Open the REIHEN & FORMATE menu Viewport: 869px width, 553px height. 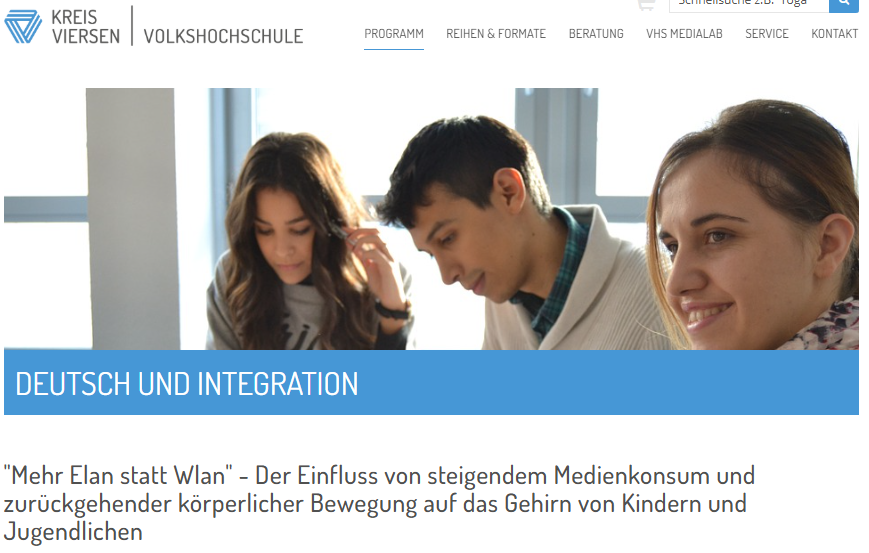[x=496, y=34]
